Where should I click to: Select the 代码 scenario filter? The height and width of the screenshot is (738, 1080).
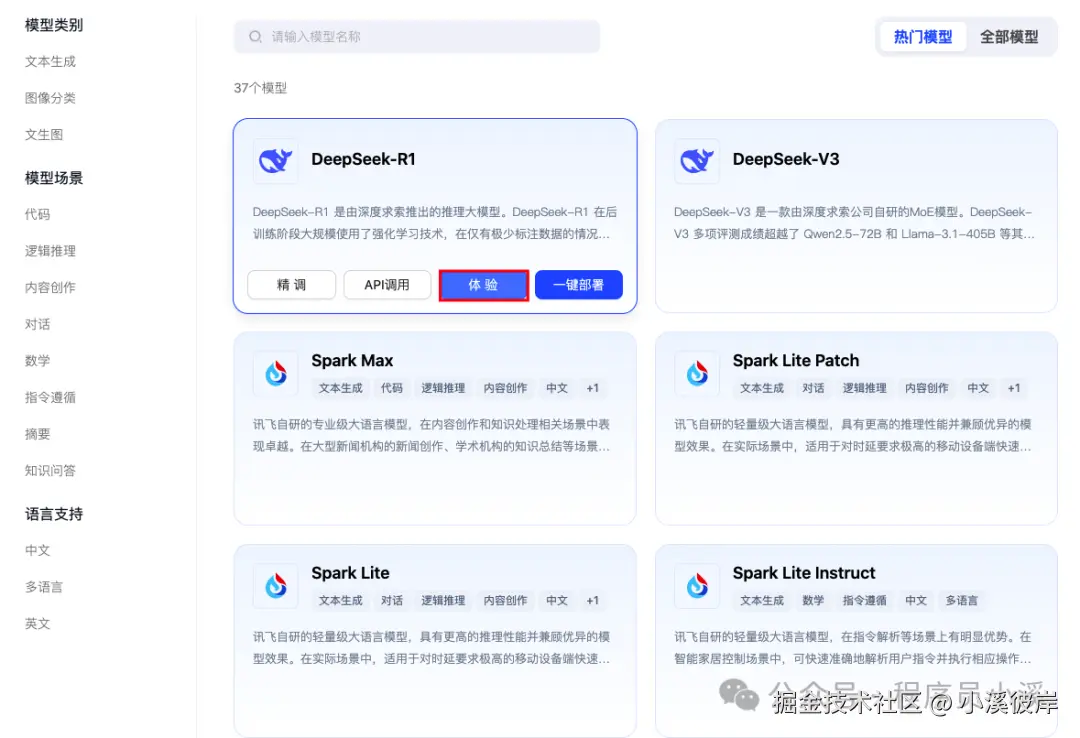pos(37,214)
